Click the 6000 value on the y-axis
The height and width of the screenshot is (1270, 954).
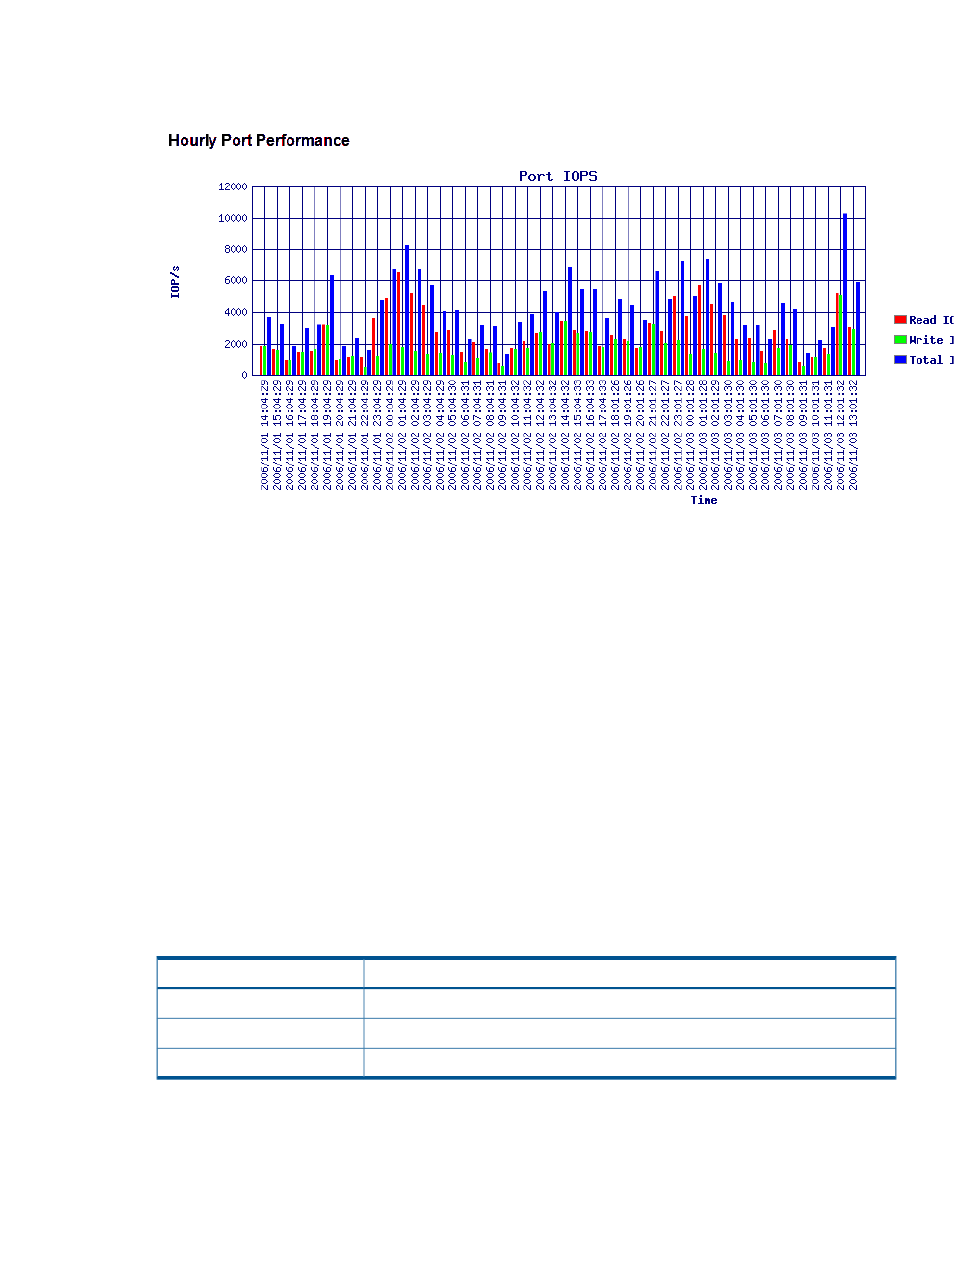click(x=236, y=281)
